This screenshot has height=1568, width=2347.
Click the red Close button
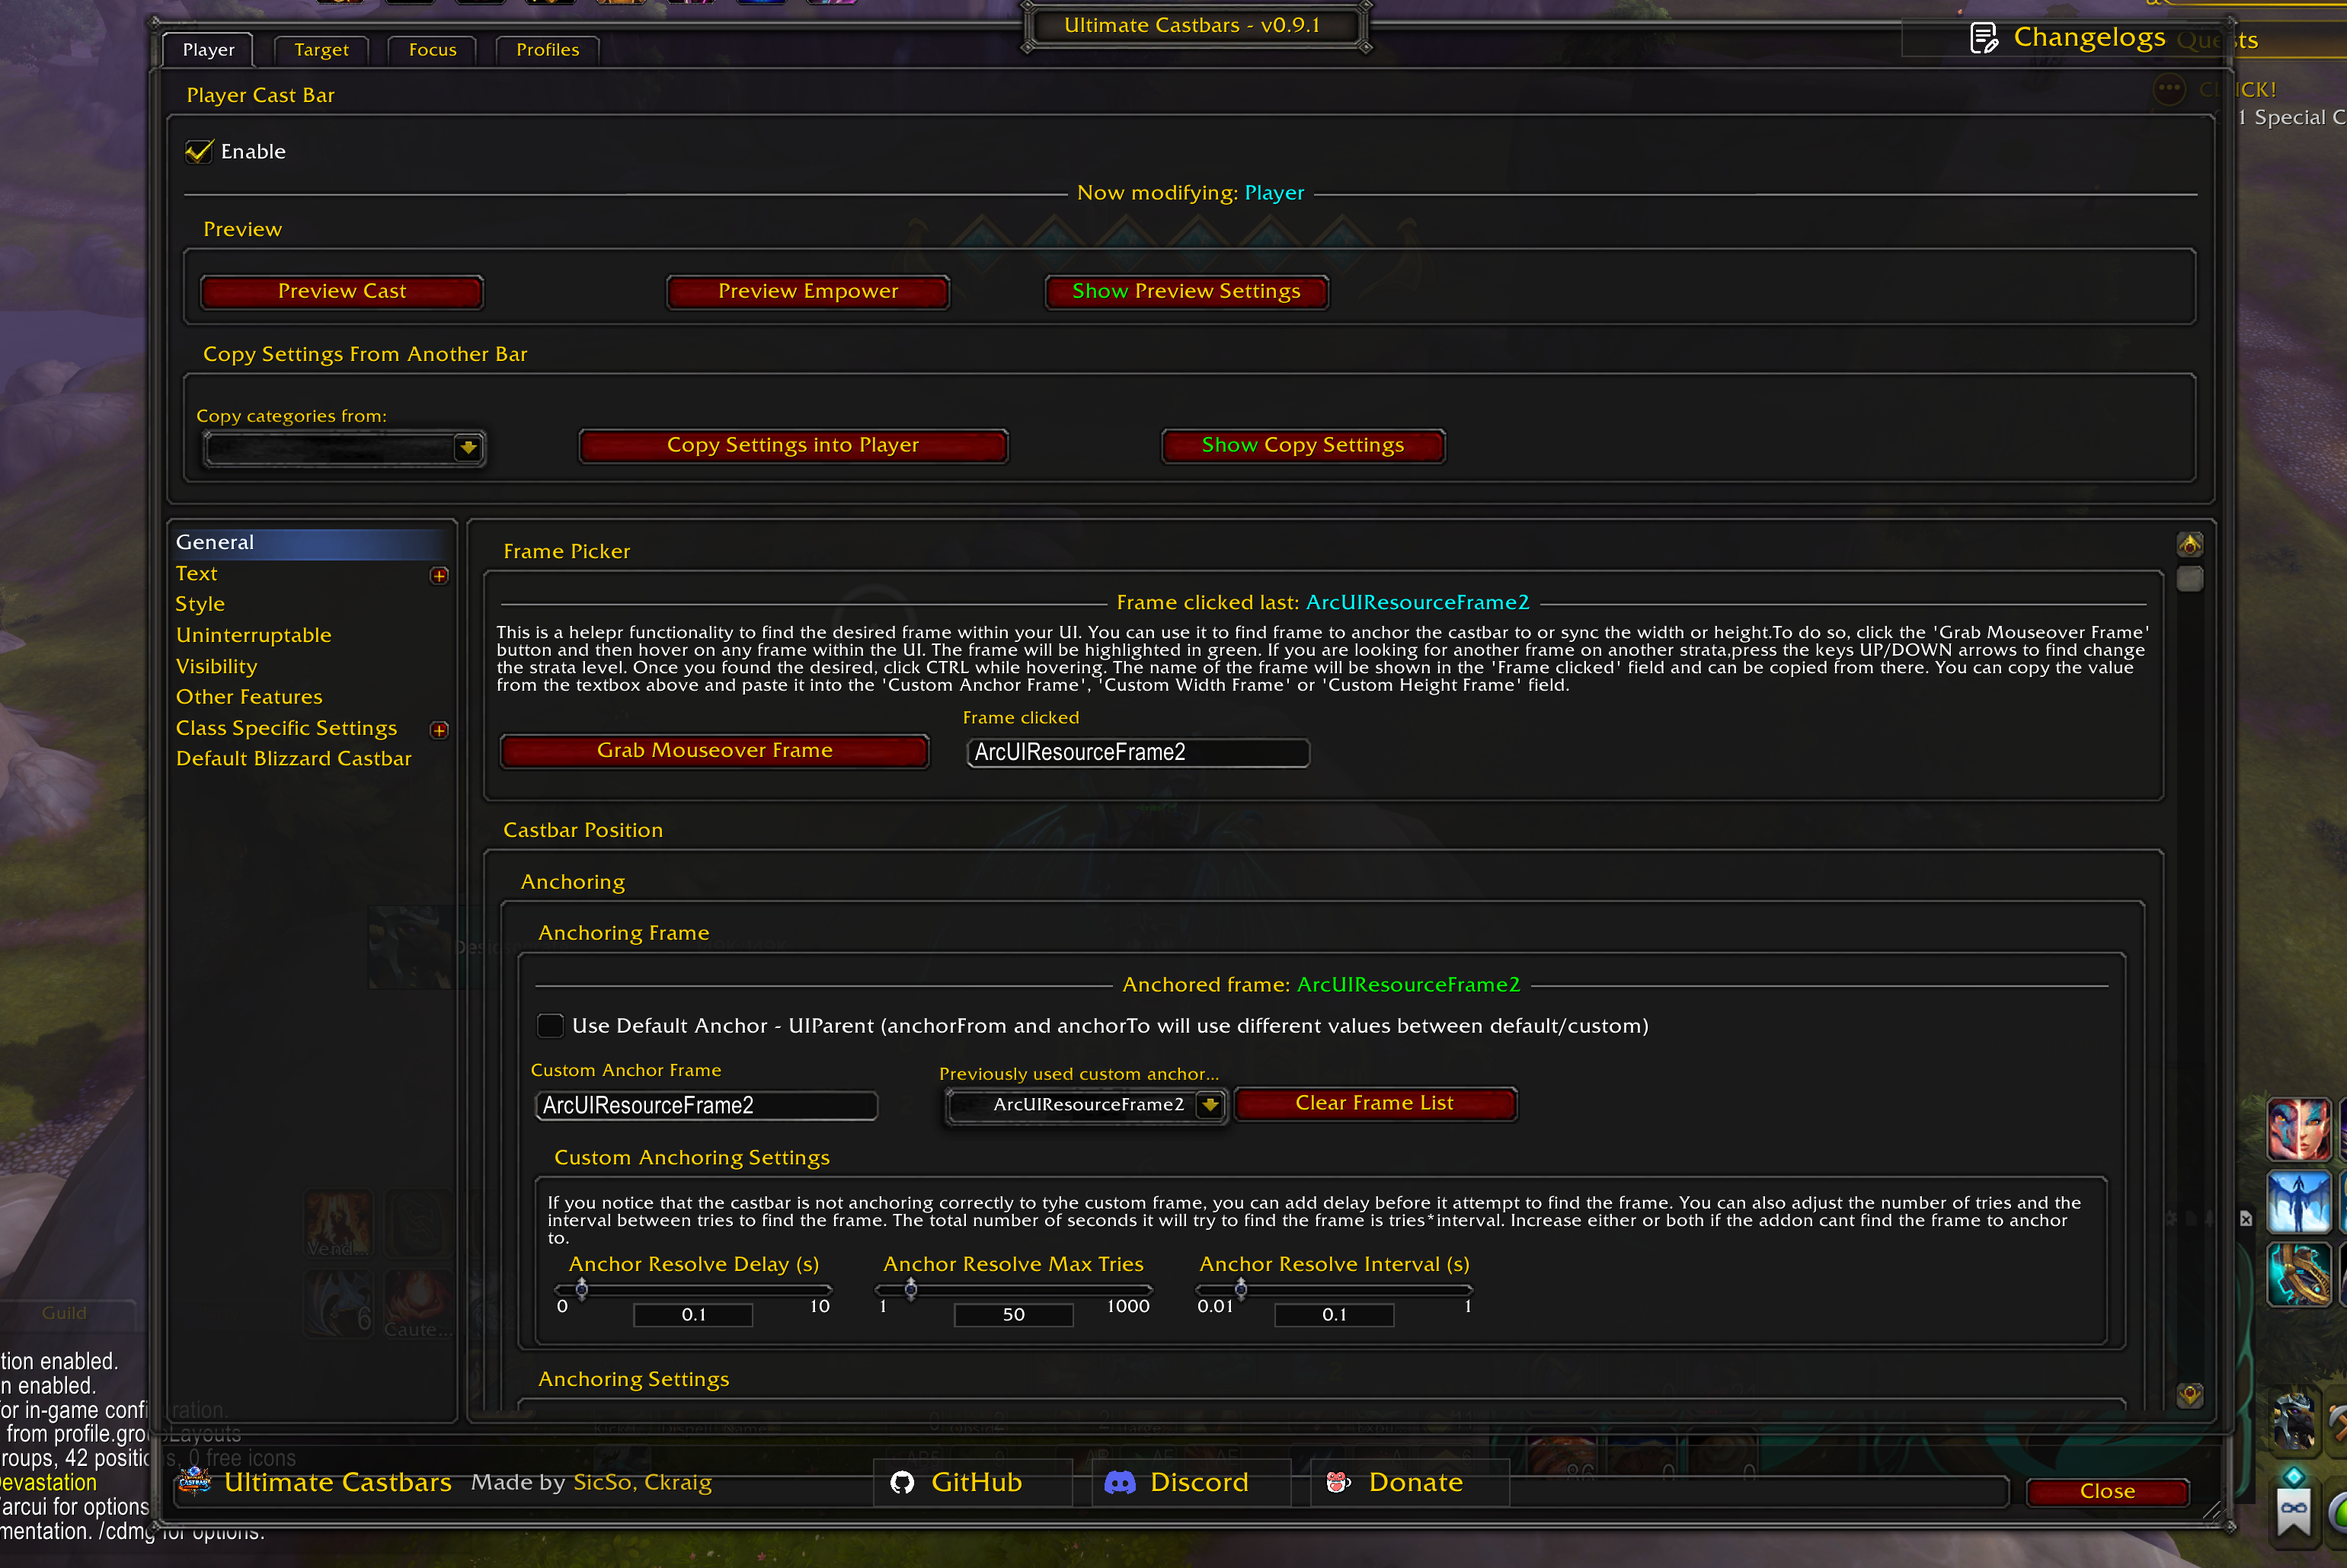coord(2107,1491)
